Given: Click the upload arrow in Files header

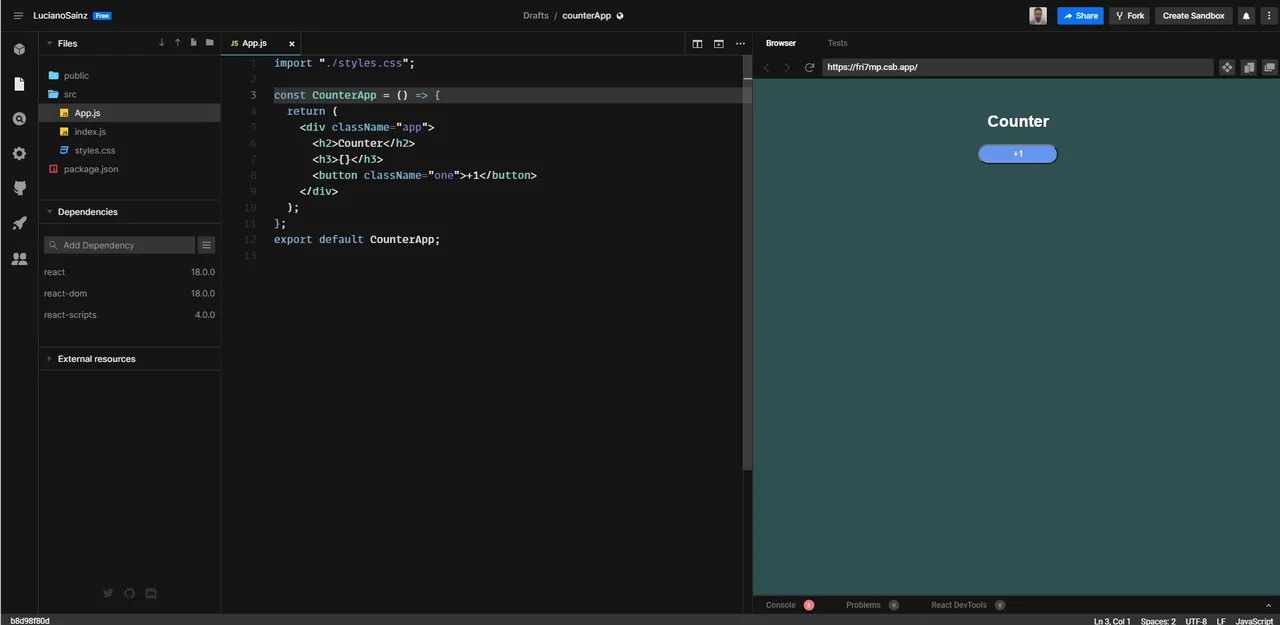Looking at the screenshot, I should tap(178, 43).
